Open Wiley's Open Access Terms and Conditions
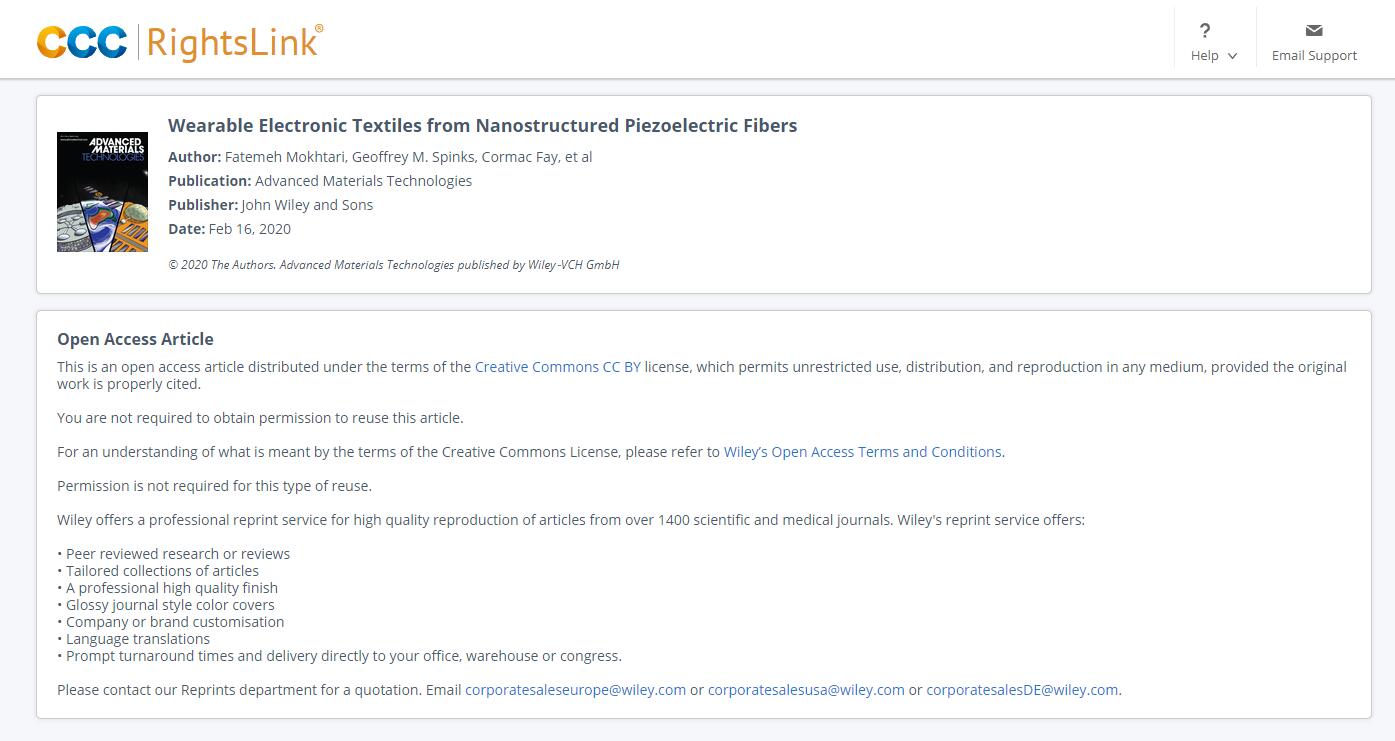 tap(862, 452)
